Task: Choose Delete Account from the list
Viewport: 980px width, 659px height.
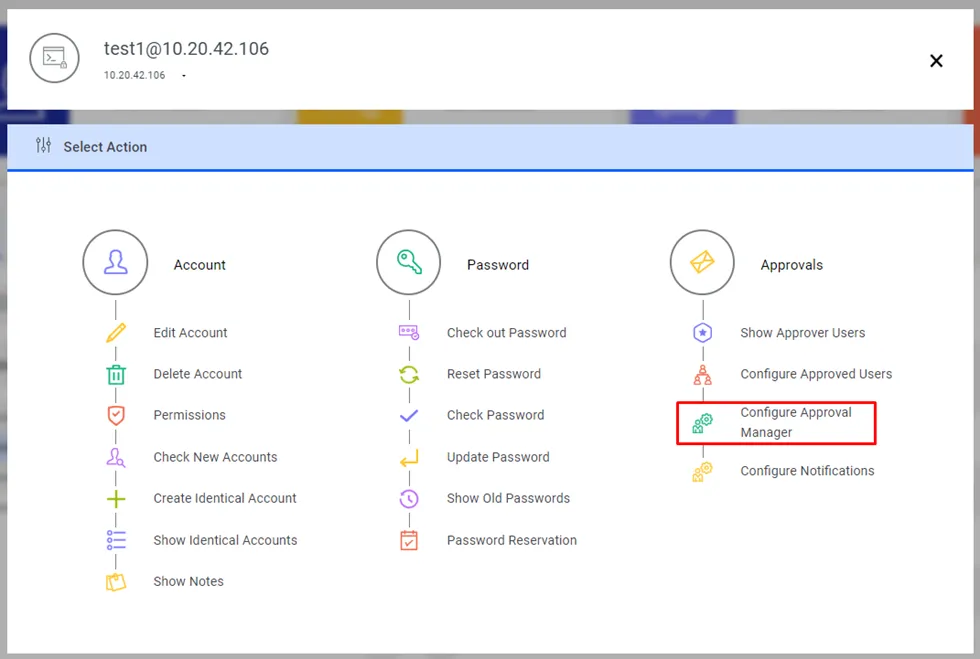Action: [198, 374]
